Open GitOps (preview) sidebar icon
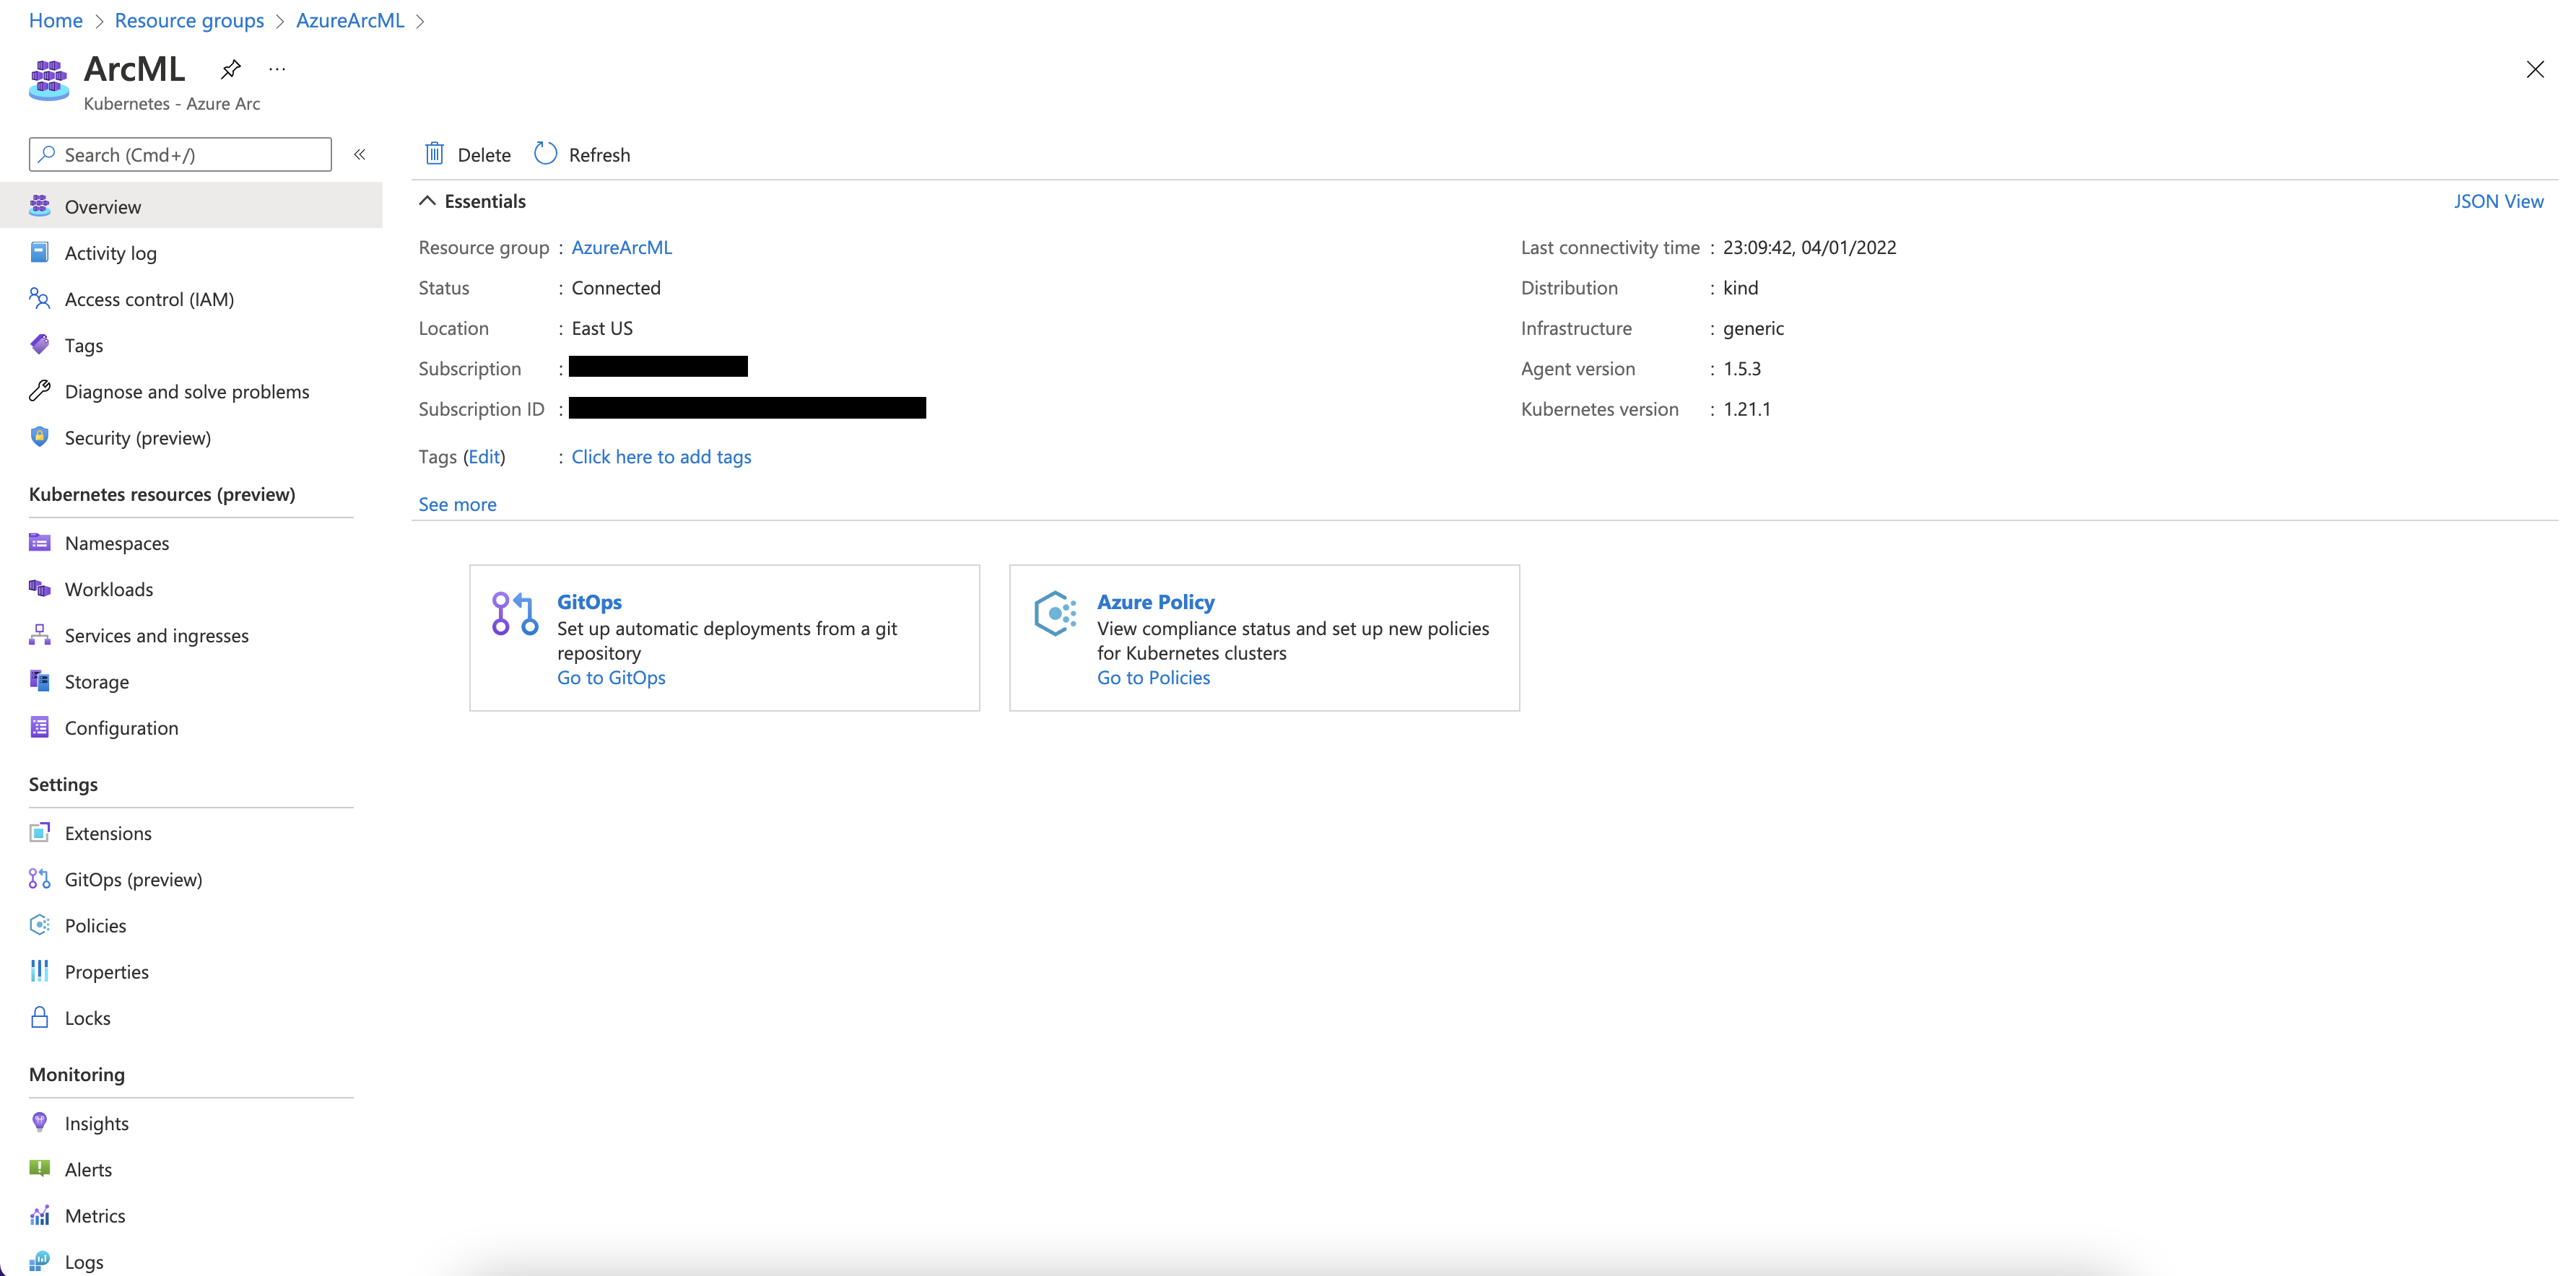The image size is (2576, 1276). click(x=40, y=879)
